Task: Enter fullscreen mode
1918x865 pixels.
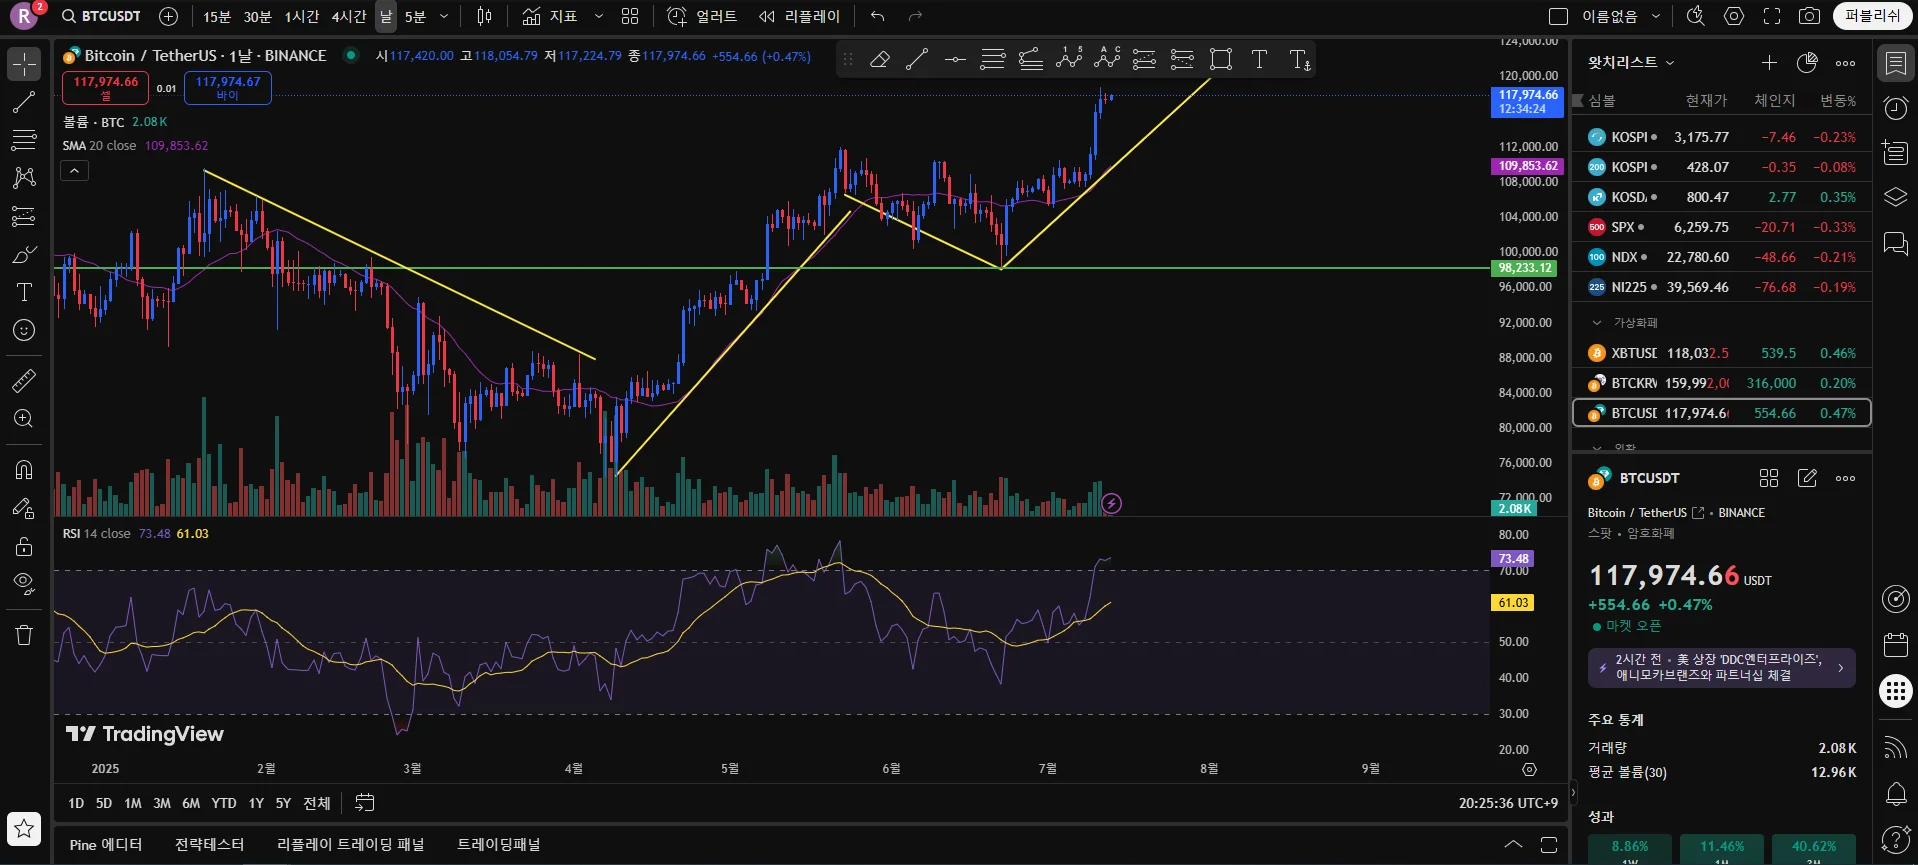Action: point(1772,16)
